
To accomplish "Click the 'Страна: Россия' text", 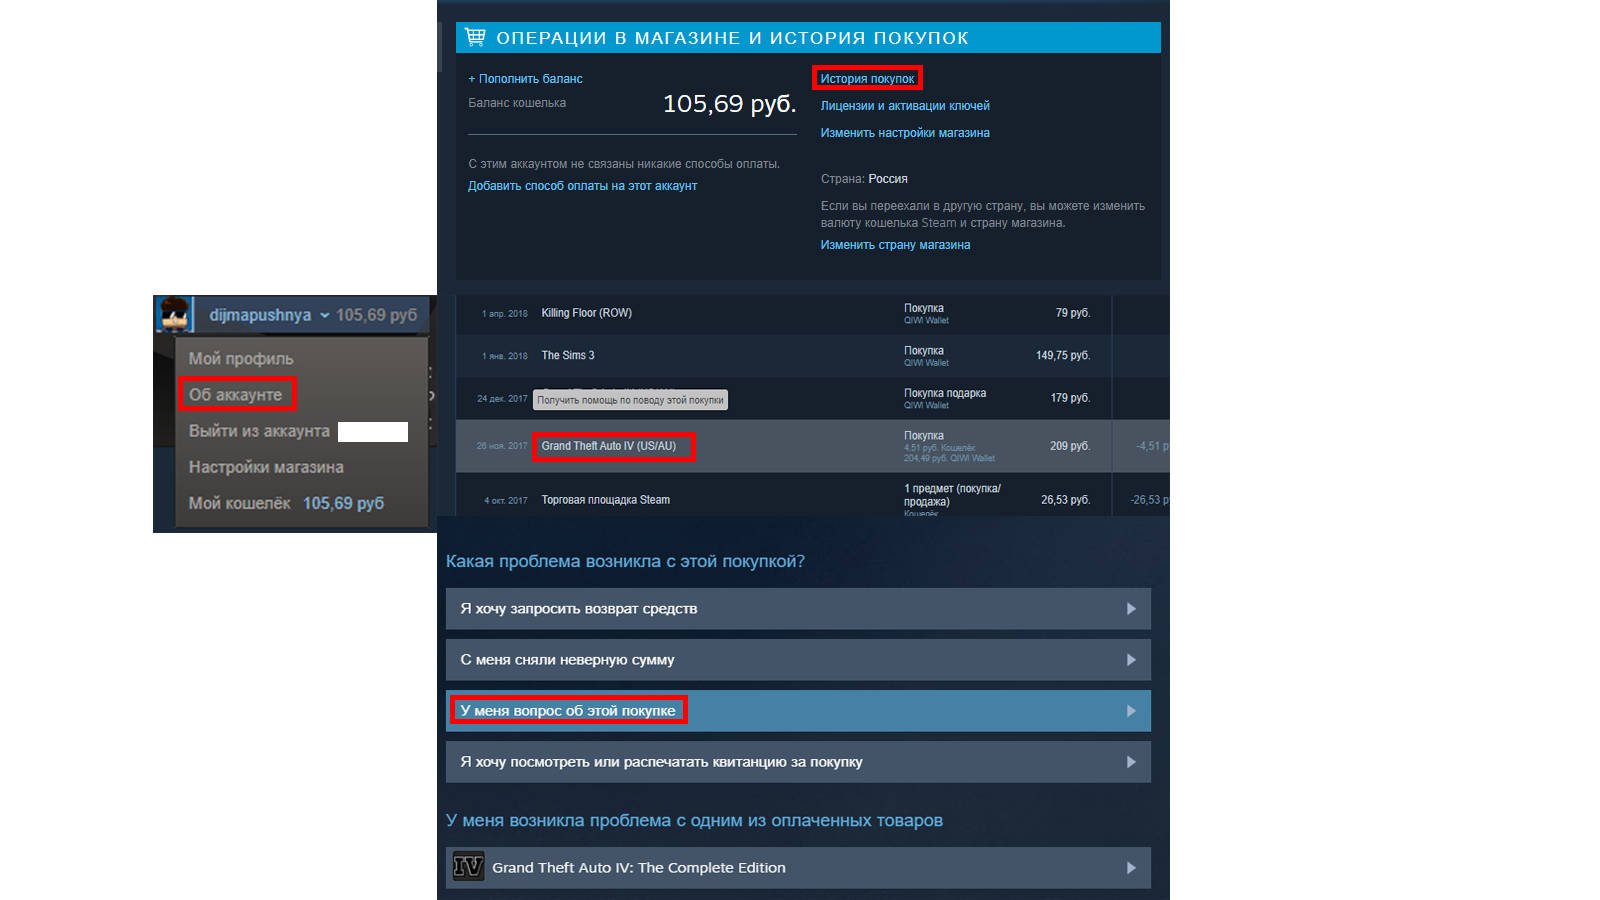I will (x=864, y=179).
